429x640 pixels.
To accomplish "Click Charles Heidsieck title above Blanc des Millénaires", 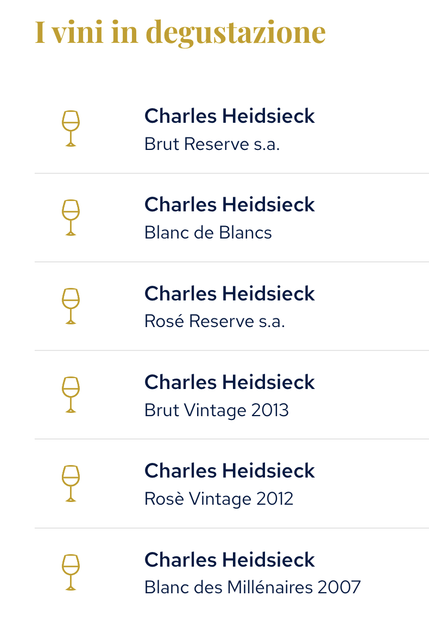I will click(x=230, y=560).
